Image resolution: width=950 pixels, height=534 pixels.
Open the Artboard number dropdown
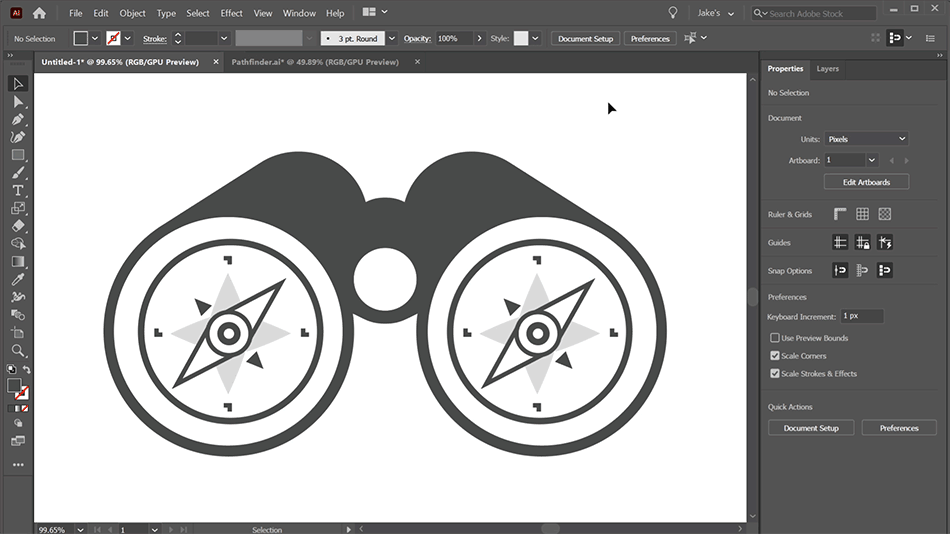click(x=871, y=161)
